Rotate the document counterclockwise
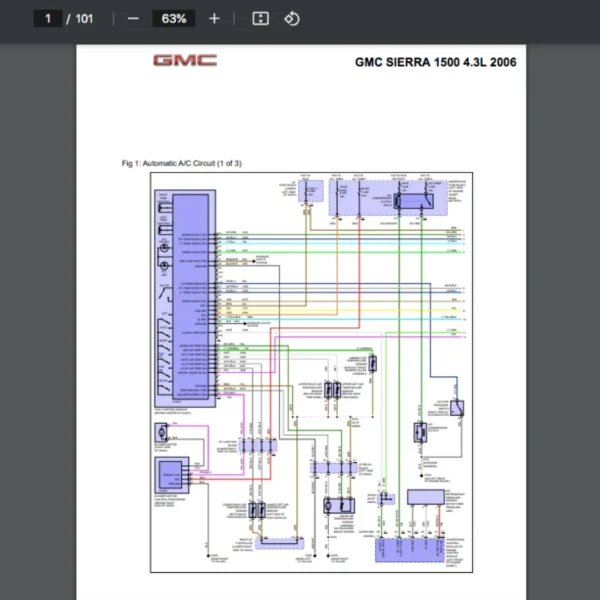This screenshot has height=600, width=600. coord(292,18)
